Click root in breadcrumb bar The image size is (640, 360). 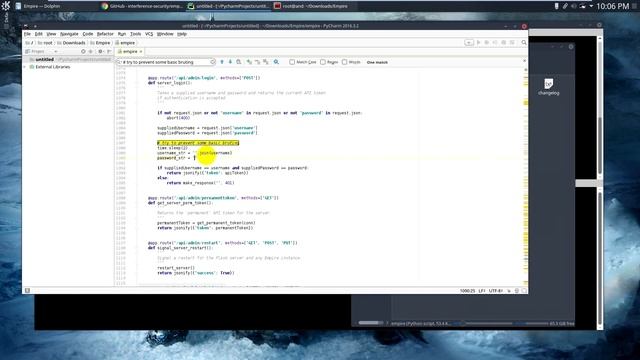tap(45, 42)
